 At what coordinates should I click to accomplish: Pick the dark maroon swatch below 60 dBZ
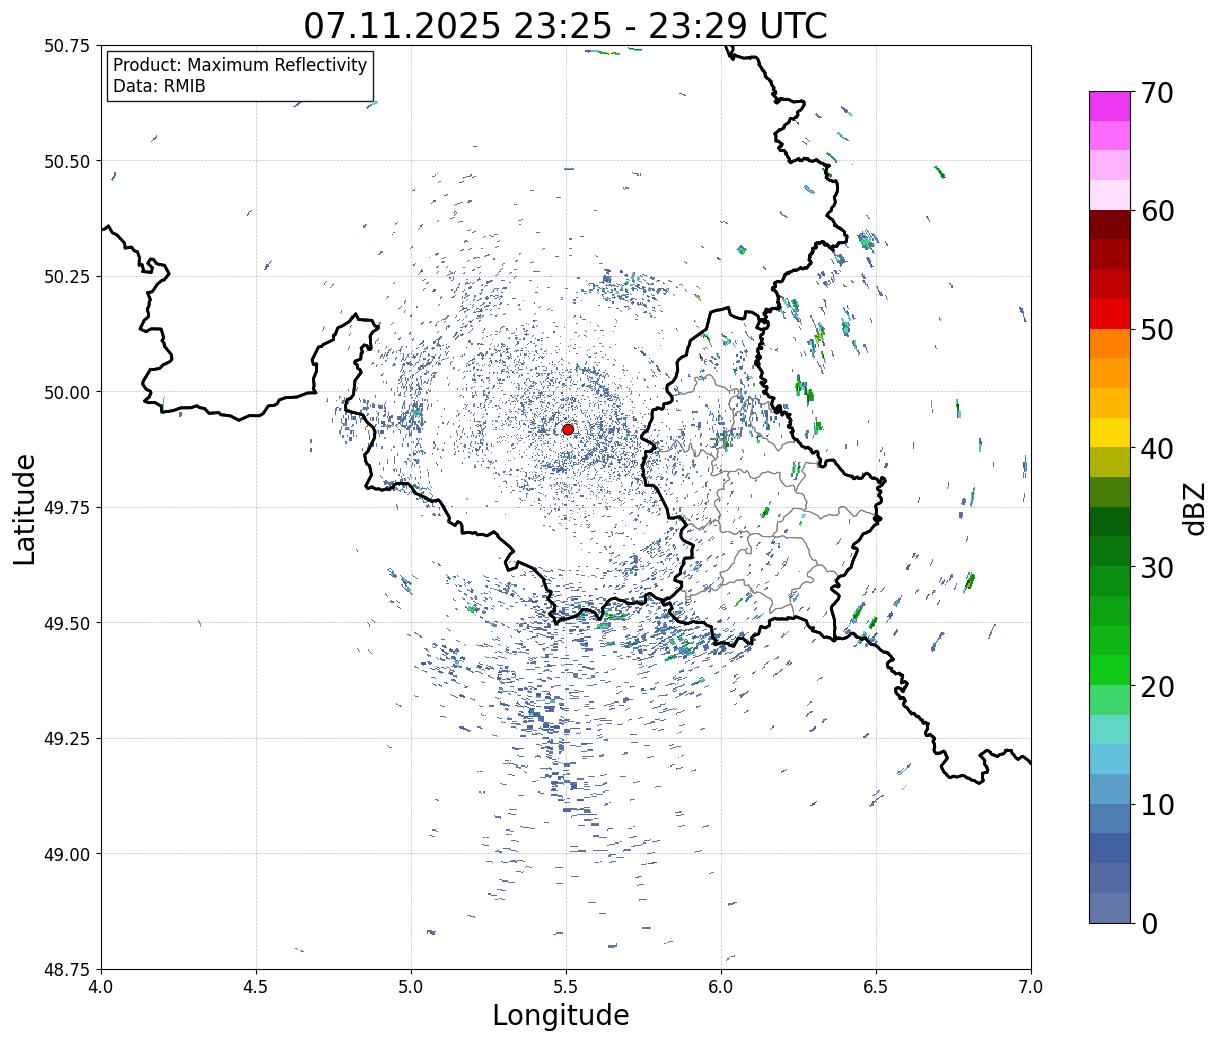click(1110, 225)
